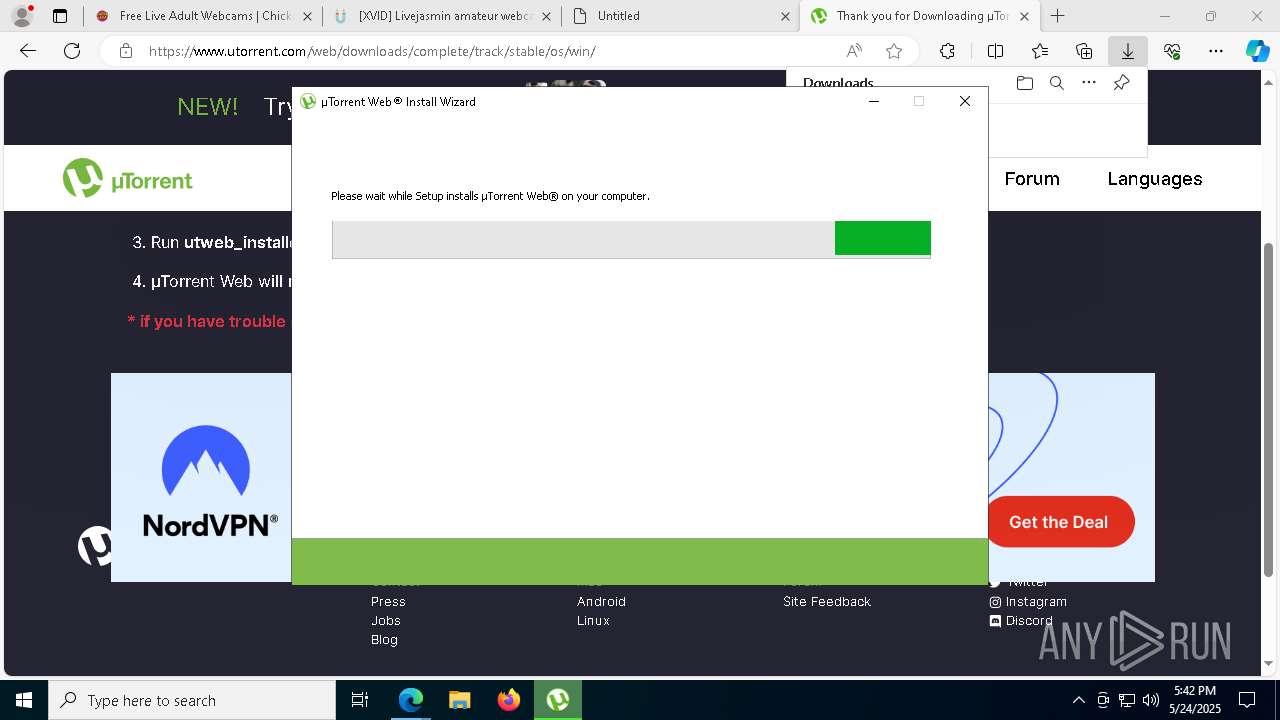Click the NordVPN ad logo
The image size is (1280, 720).
[210, 481]
